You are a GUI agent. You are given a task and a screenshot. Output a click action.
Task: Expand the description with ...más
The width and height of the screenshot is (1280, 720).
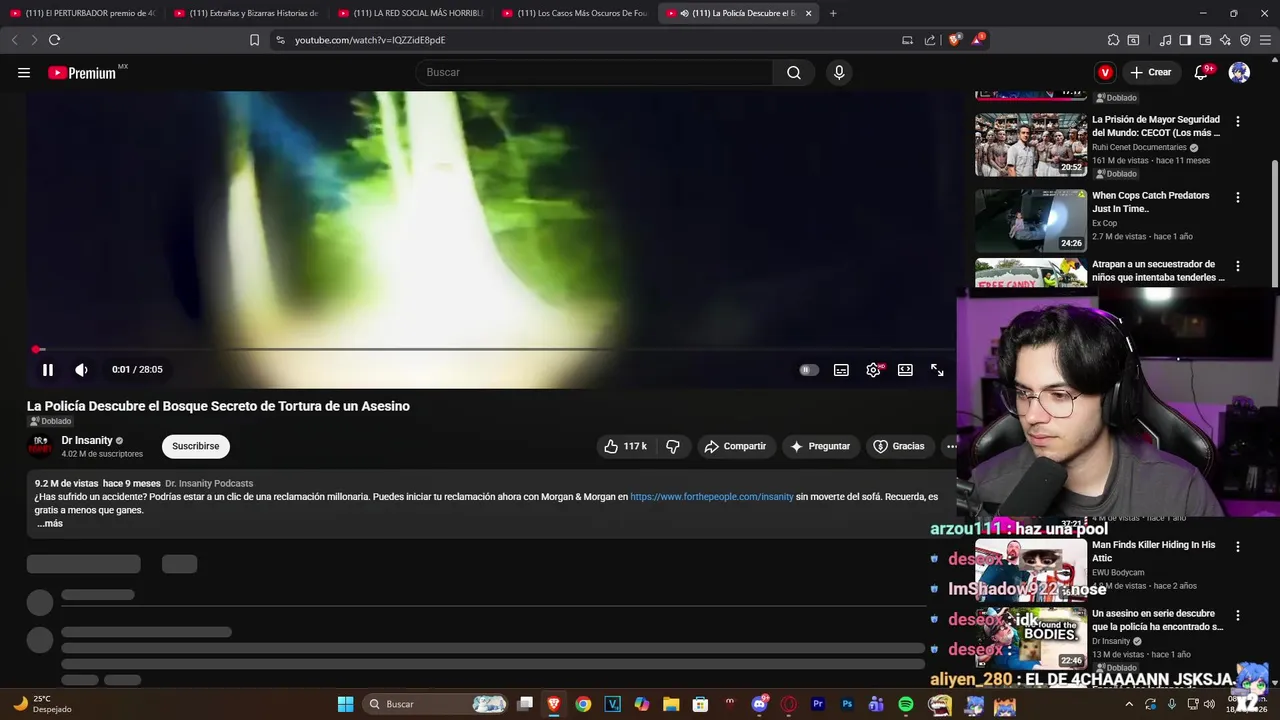point(50,524)
